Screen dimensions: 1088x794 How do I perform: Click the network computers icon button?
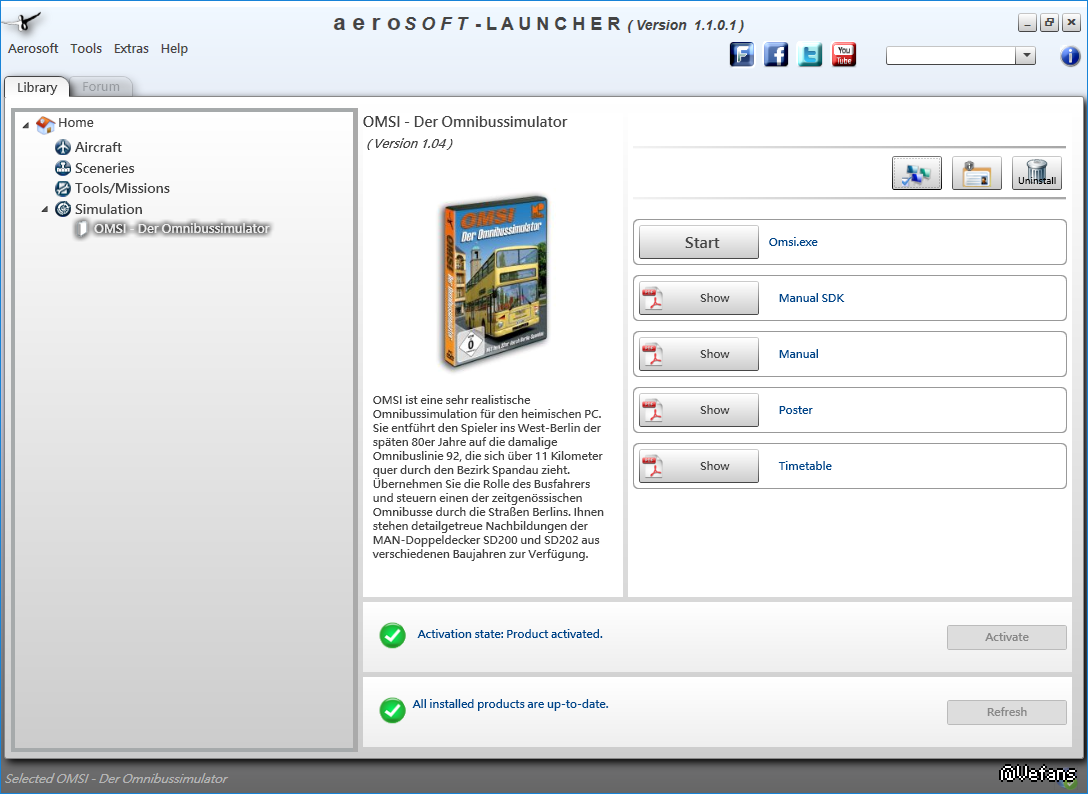pos(917,173)
